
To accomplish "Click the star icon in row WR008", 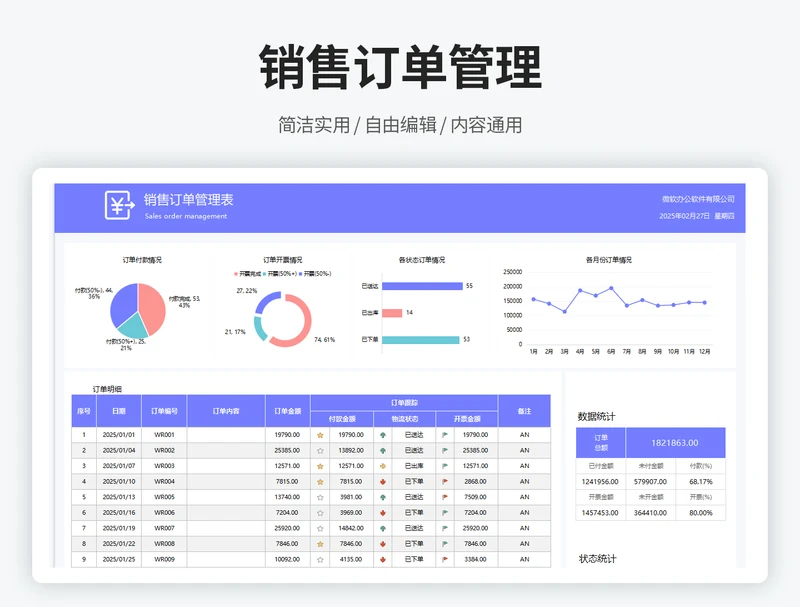I will click(320, 544).
